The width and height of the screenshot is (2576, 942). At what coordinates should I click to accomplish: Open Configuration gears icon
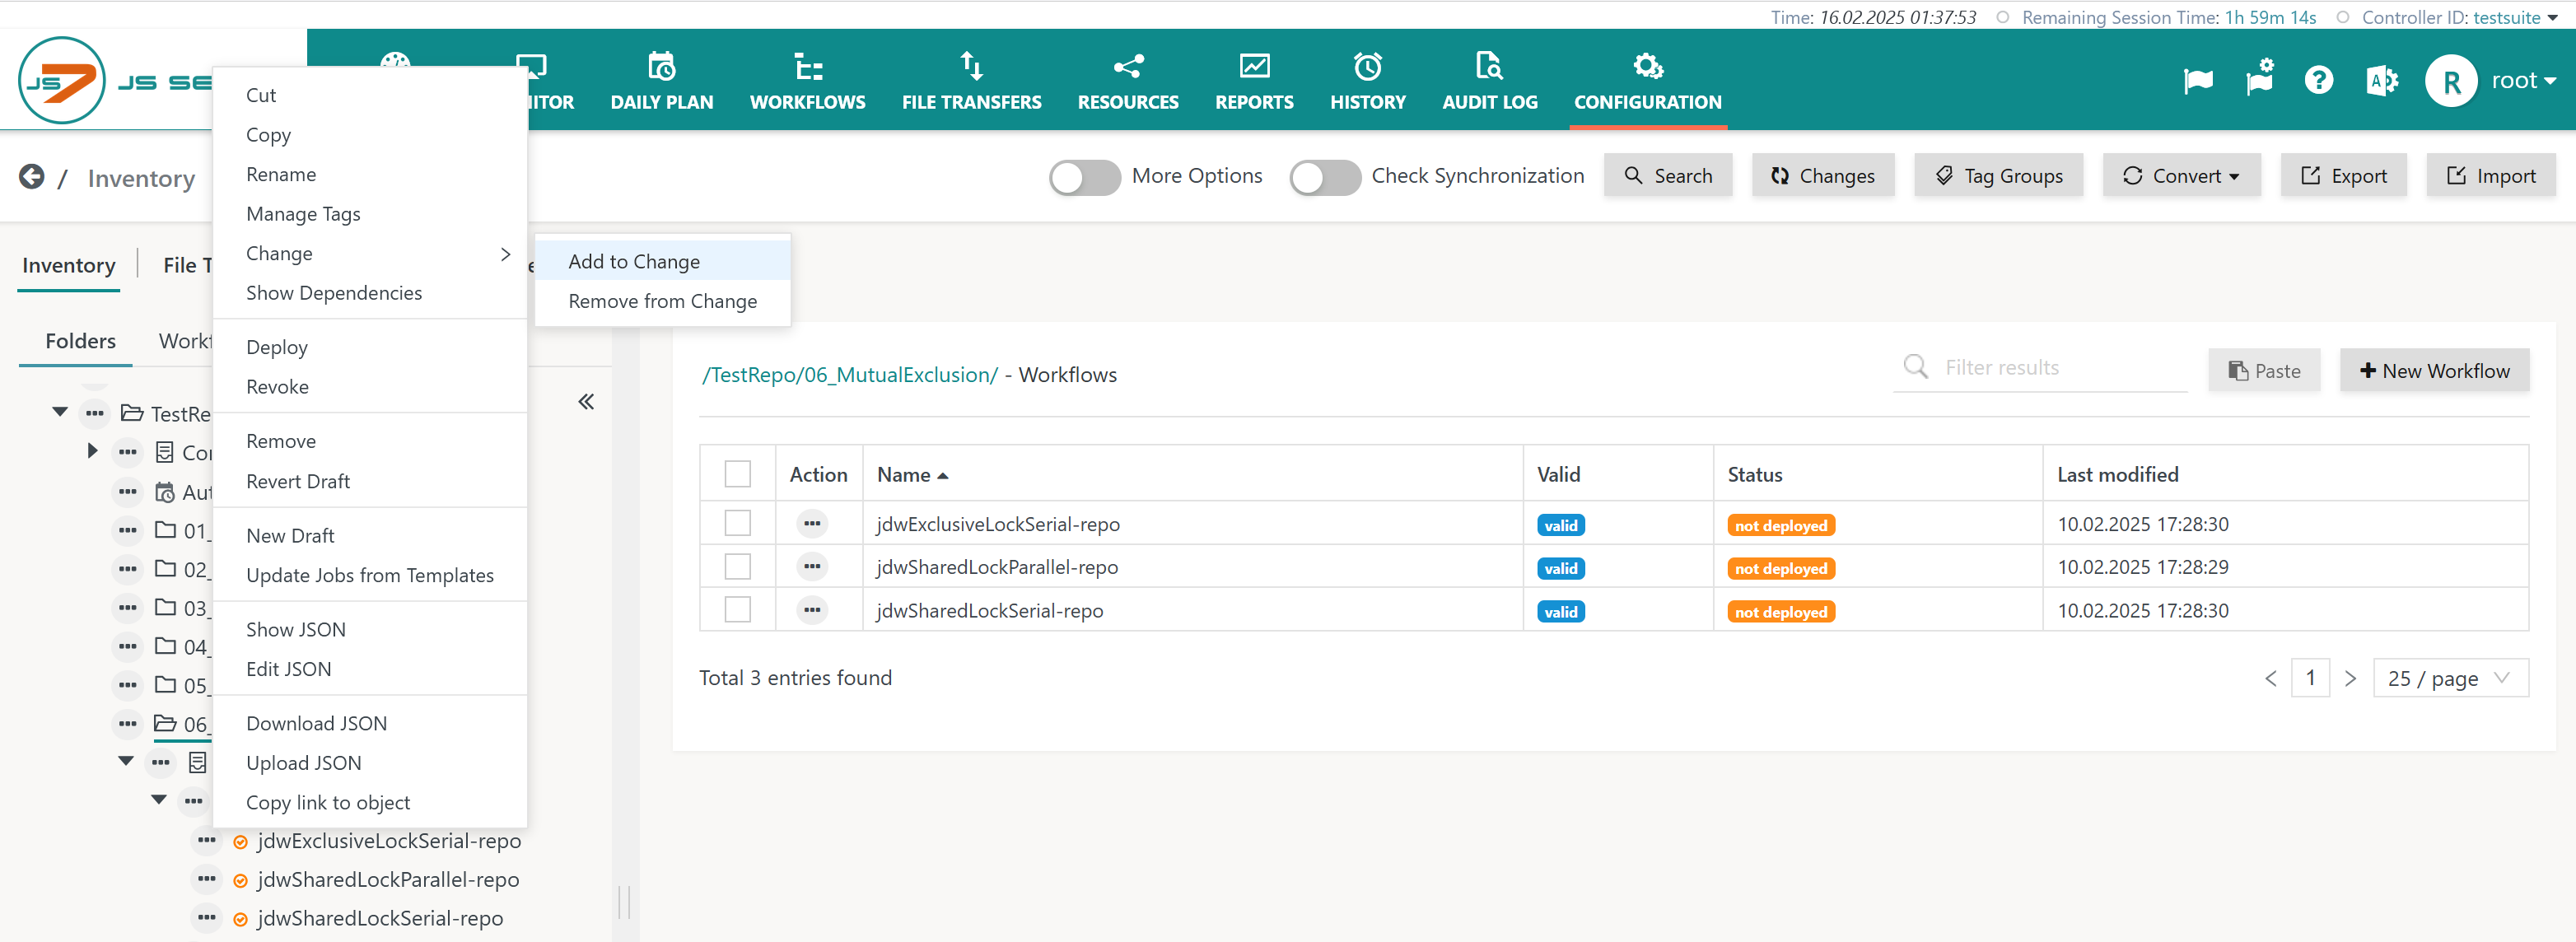pyautogui.click(x=1647, y=66)
